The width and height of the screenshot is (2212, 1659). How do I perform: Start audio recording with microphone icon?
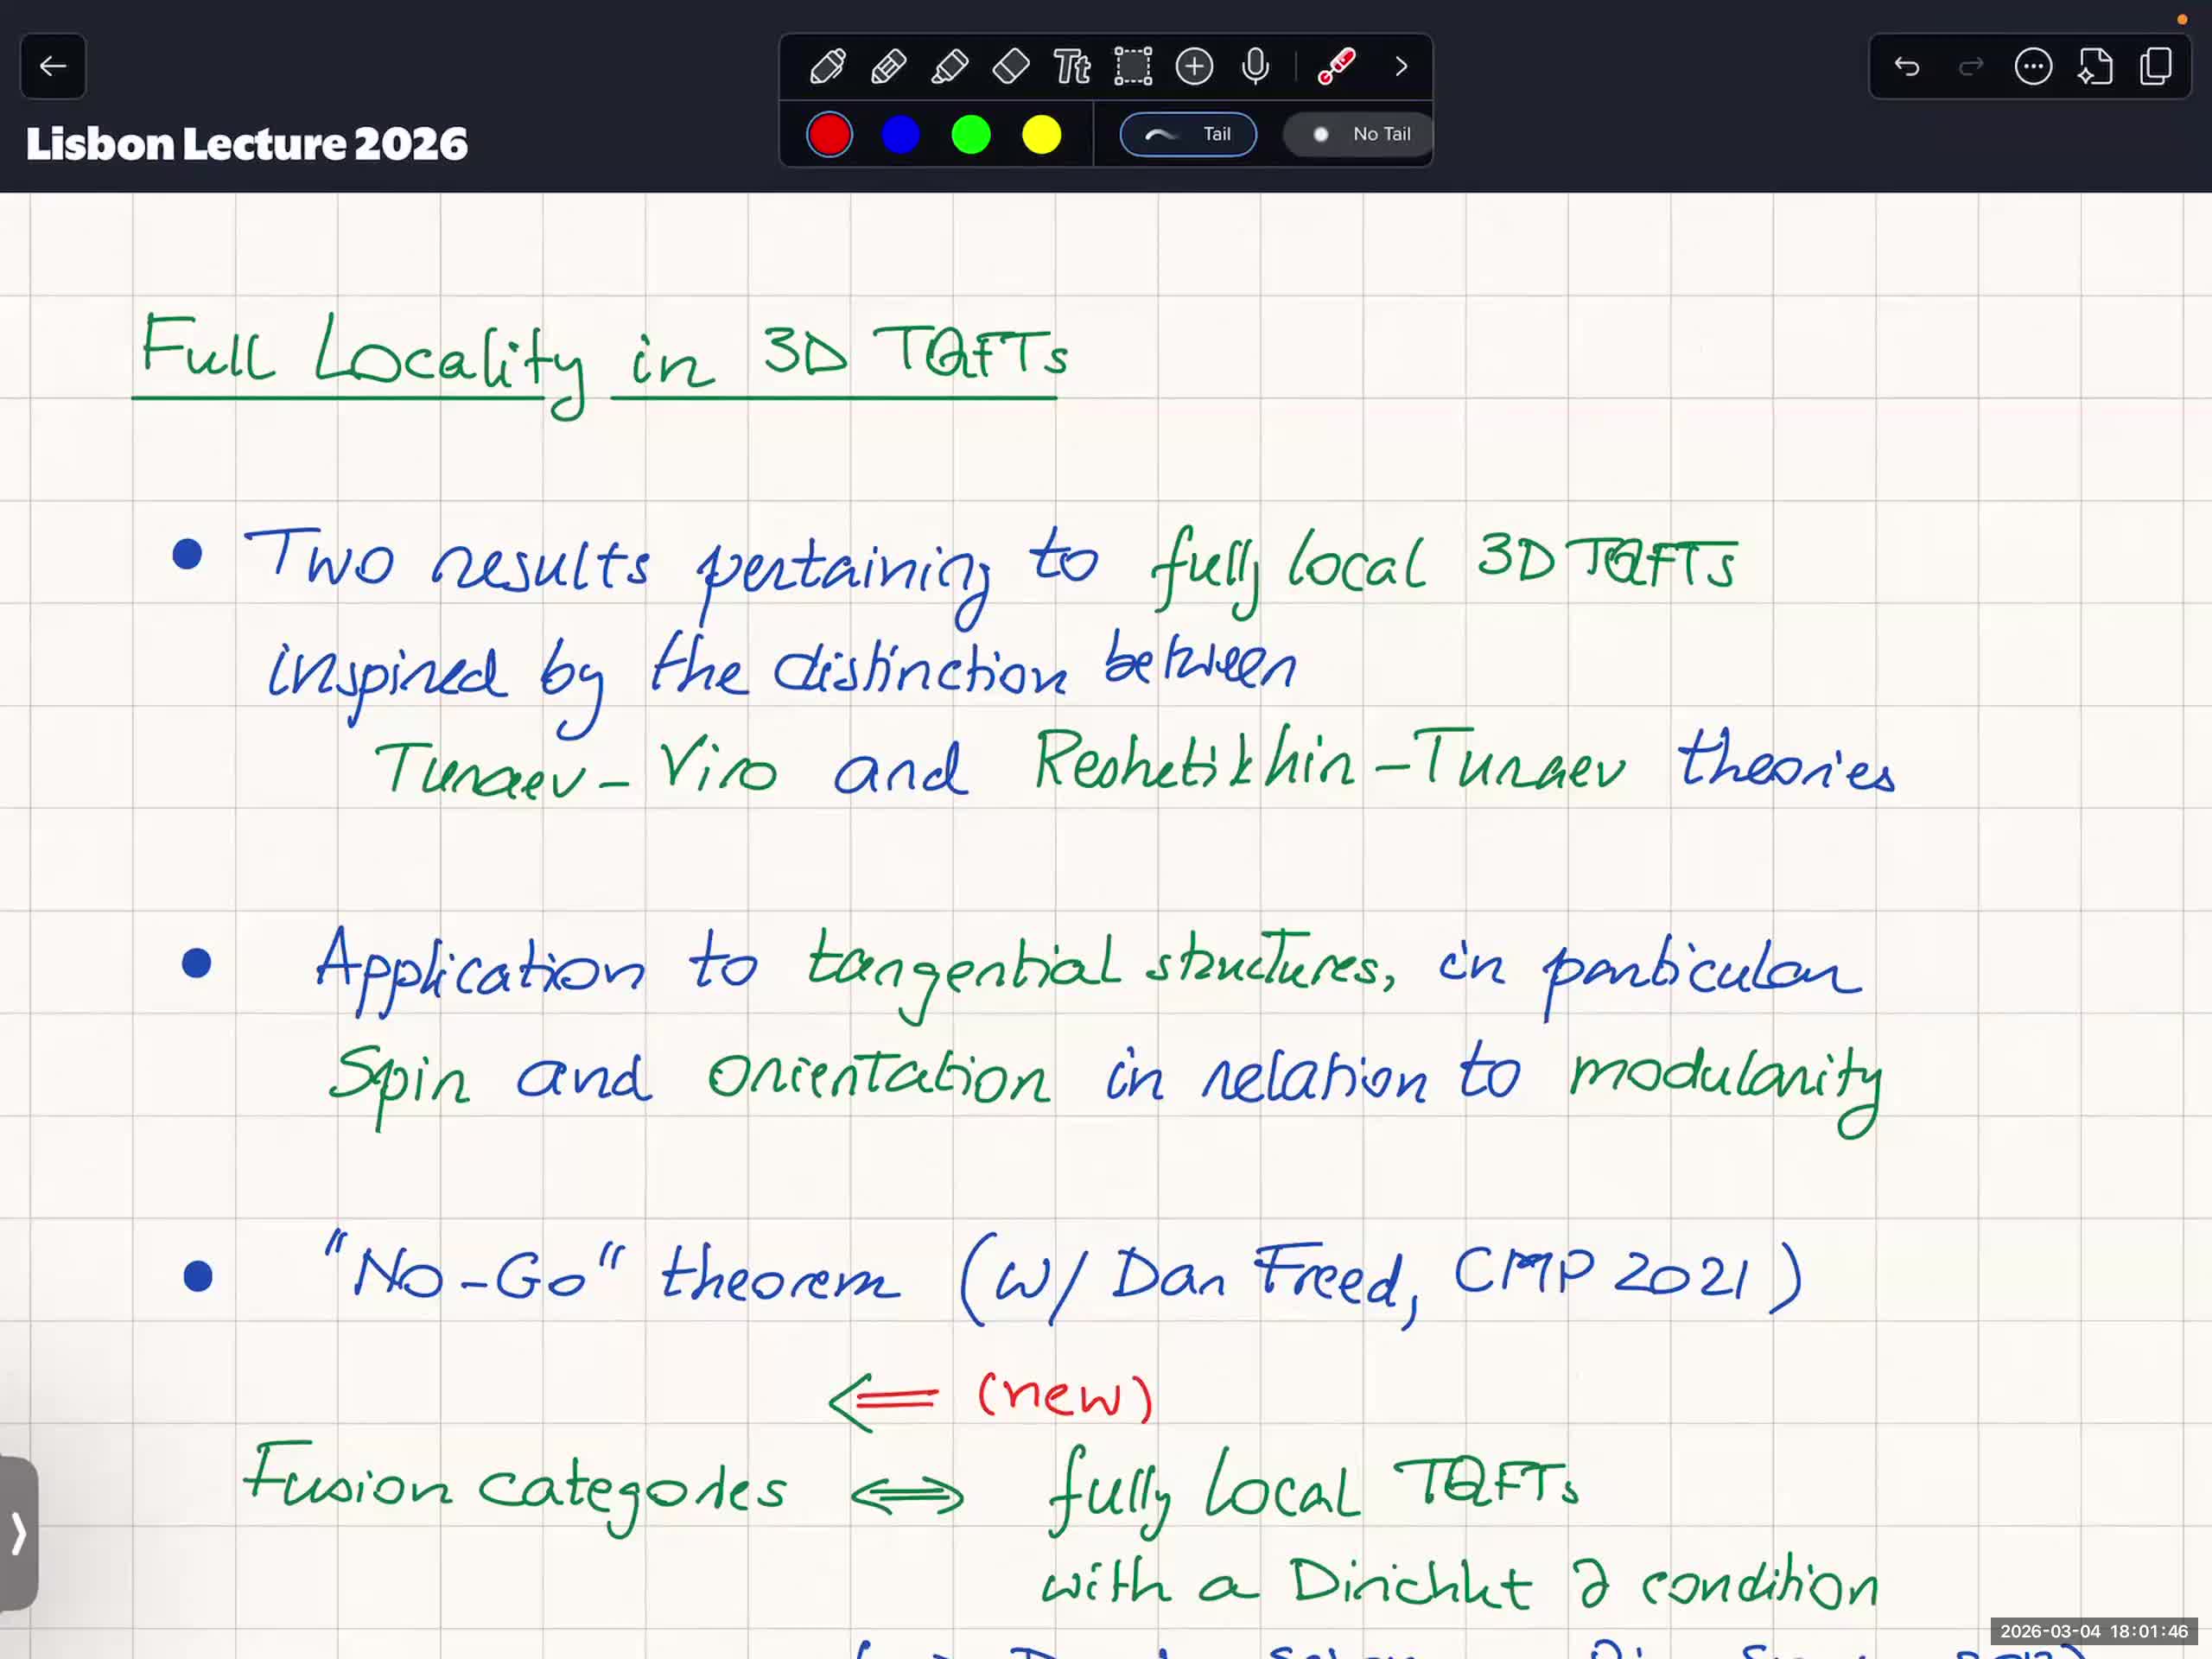click(x=1255, y=67)
